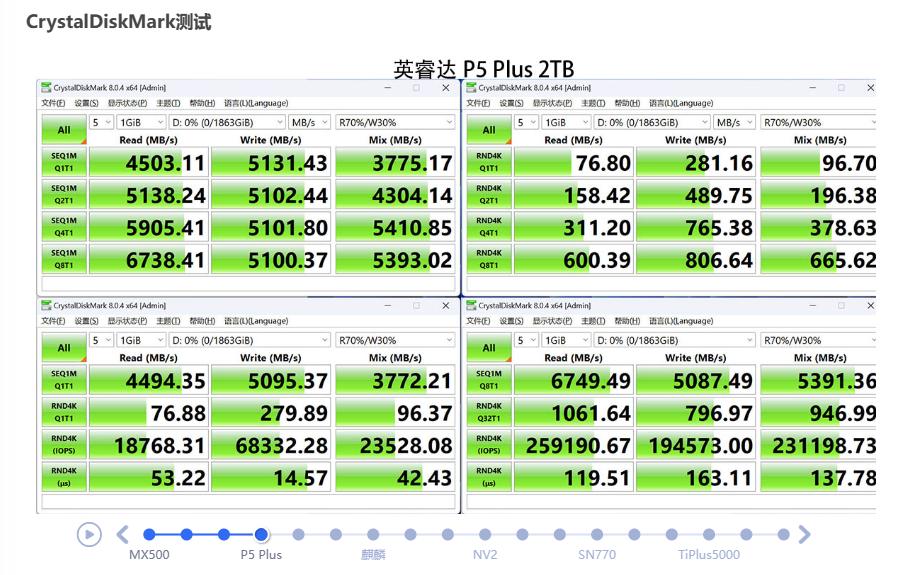Viewport: 914px width, 575px height.
Task: Run the SEQ1M Q4T1 test
Action: pos(64,227)
